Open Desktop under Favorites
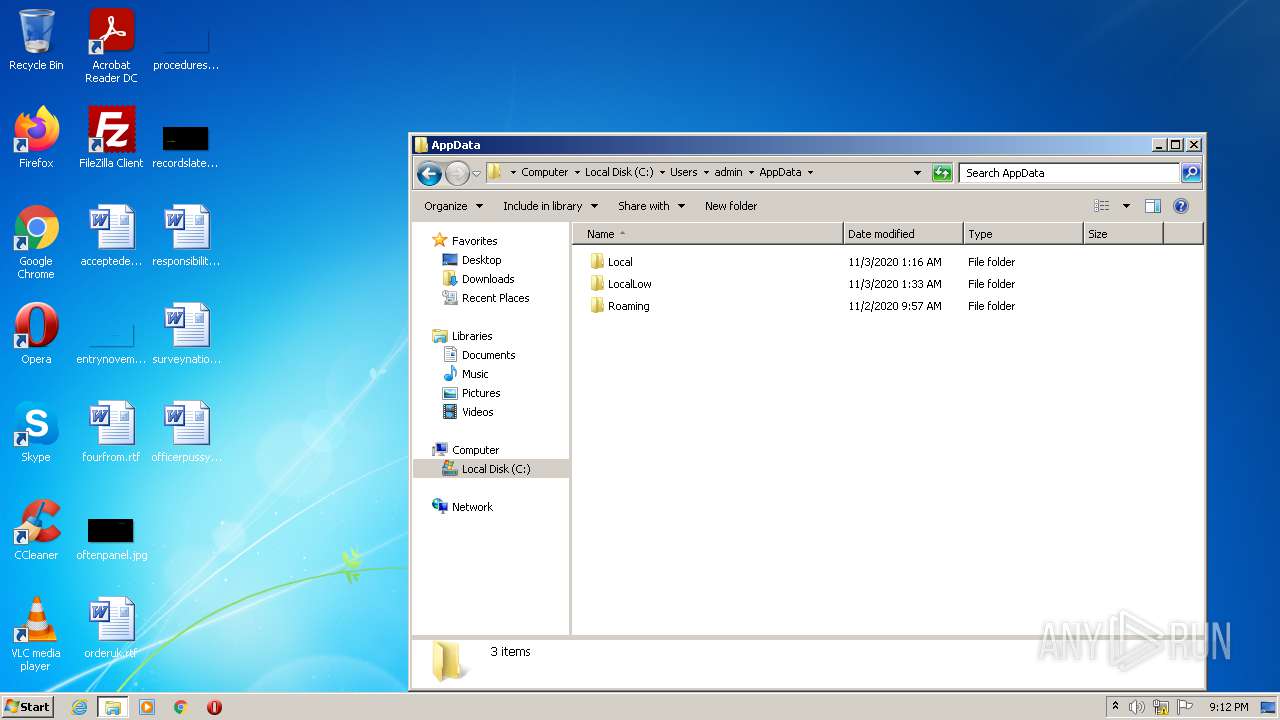This screenshot has height=720, width=1280. pyautogui.click(x=472, y=260)
